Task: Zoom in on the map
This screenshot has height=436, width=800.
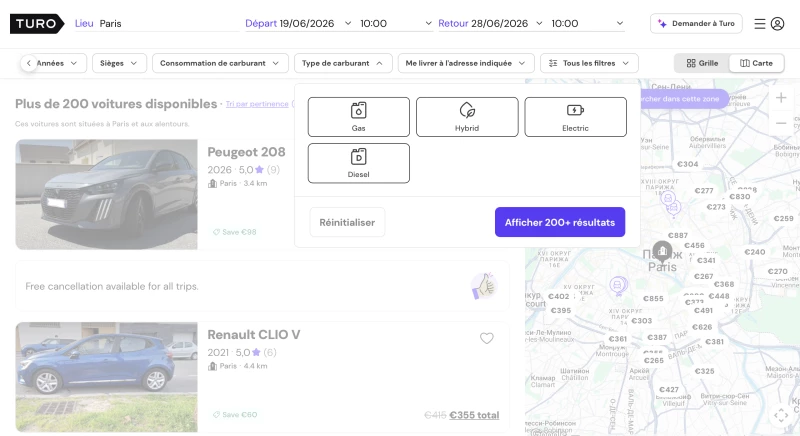Action: (781, 97)
